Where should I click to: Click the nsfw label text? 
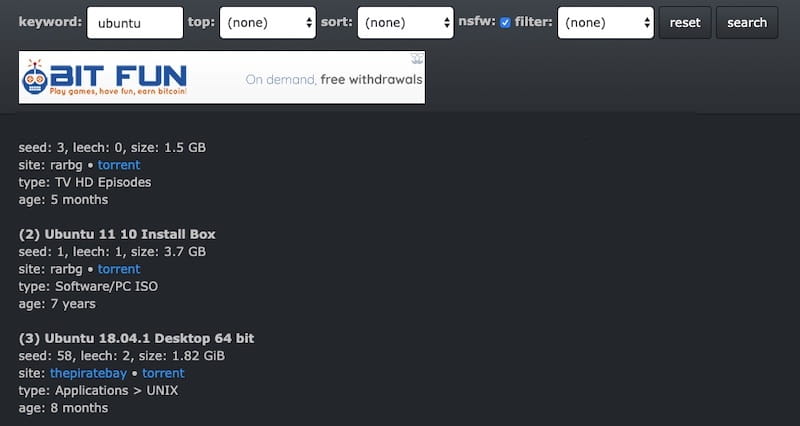coord(477,21)
